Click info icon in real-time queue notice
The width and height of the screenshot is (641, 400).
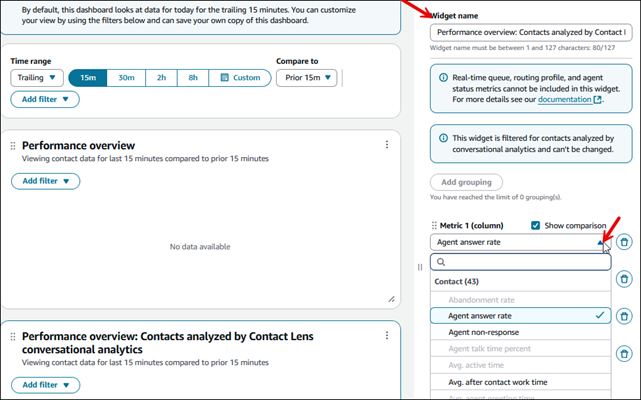(x=443, y=77)
